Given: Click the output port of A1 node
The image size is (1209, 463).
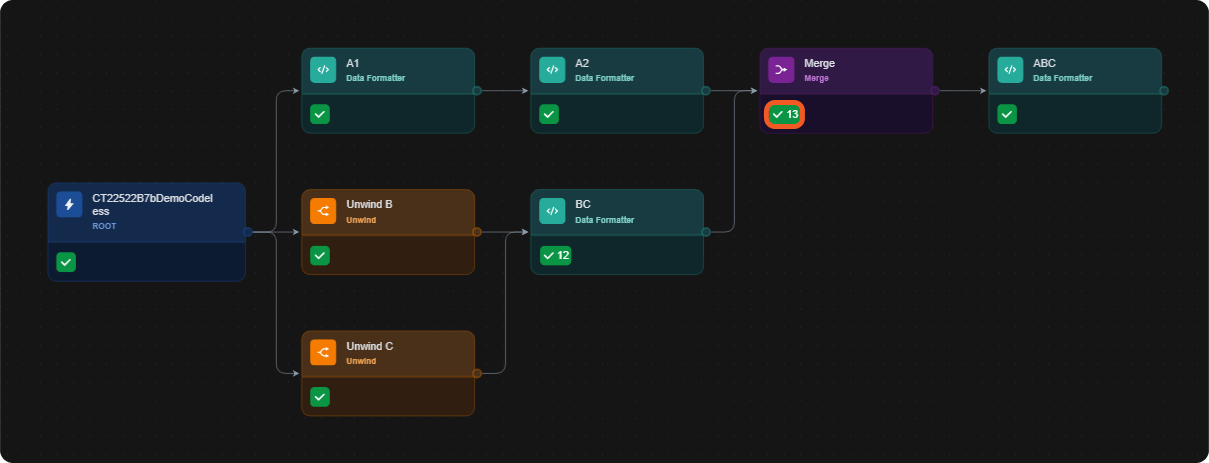Looking at the screenshot, I should (477, 90).
